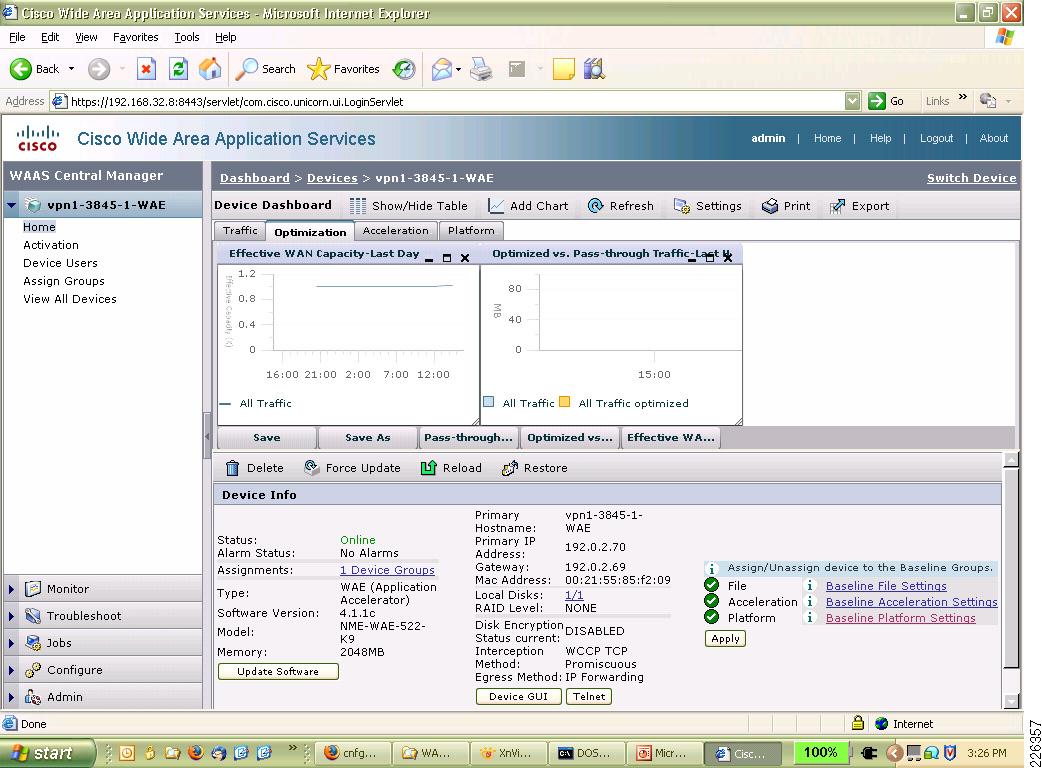This screenshot has height=768, width=1042.
Task: Expand Monitor menu section
Action: click(11, 589)
